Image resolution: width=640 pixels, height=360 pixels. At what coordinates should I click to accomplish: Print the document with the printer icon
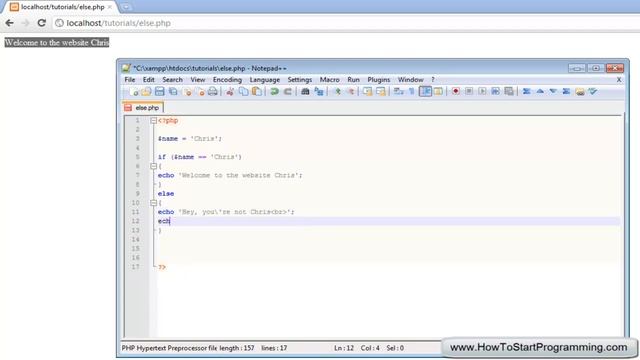pyautogui.click(x=213, y=92)
